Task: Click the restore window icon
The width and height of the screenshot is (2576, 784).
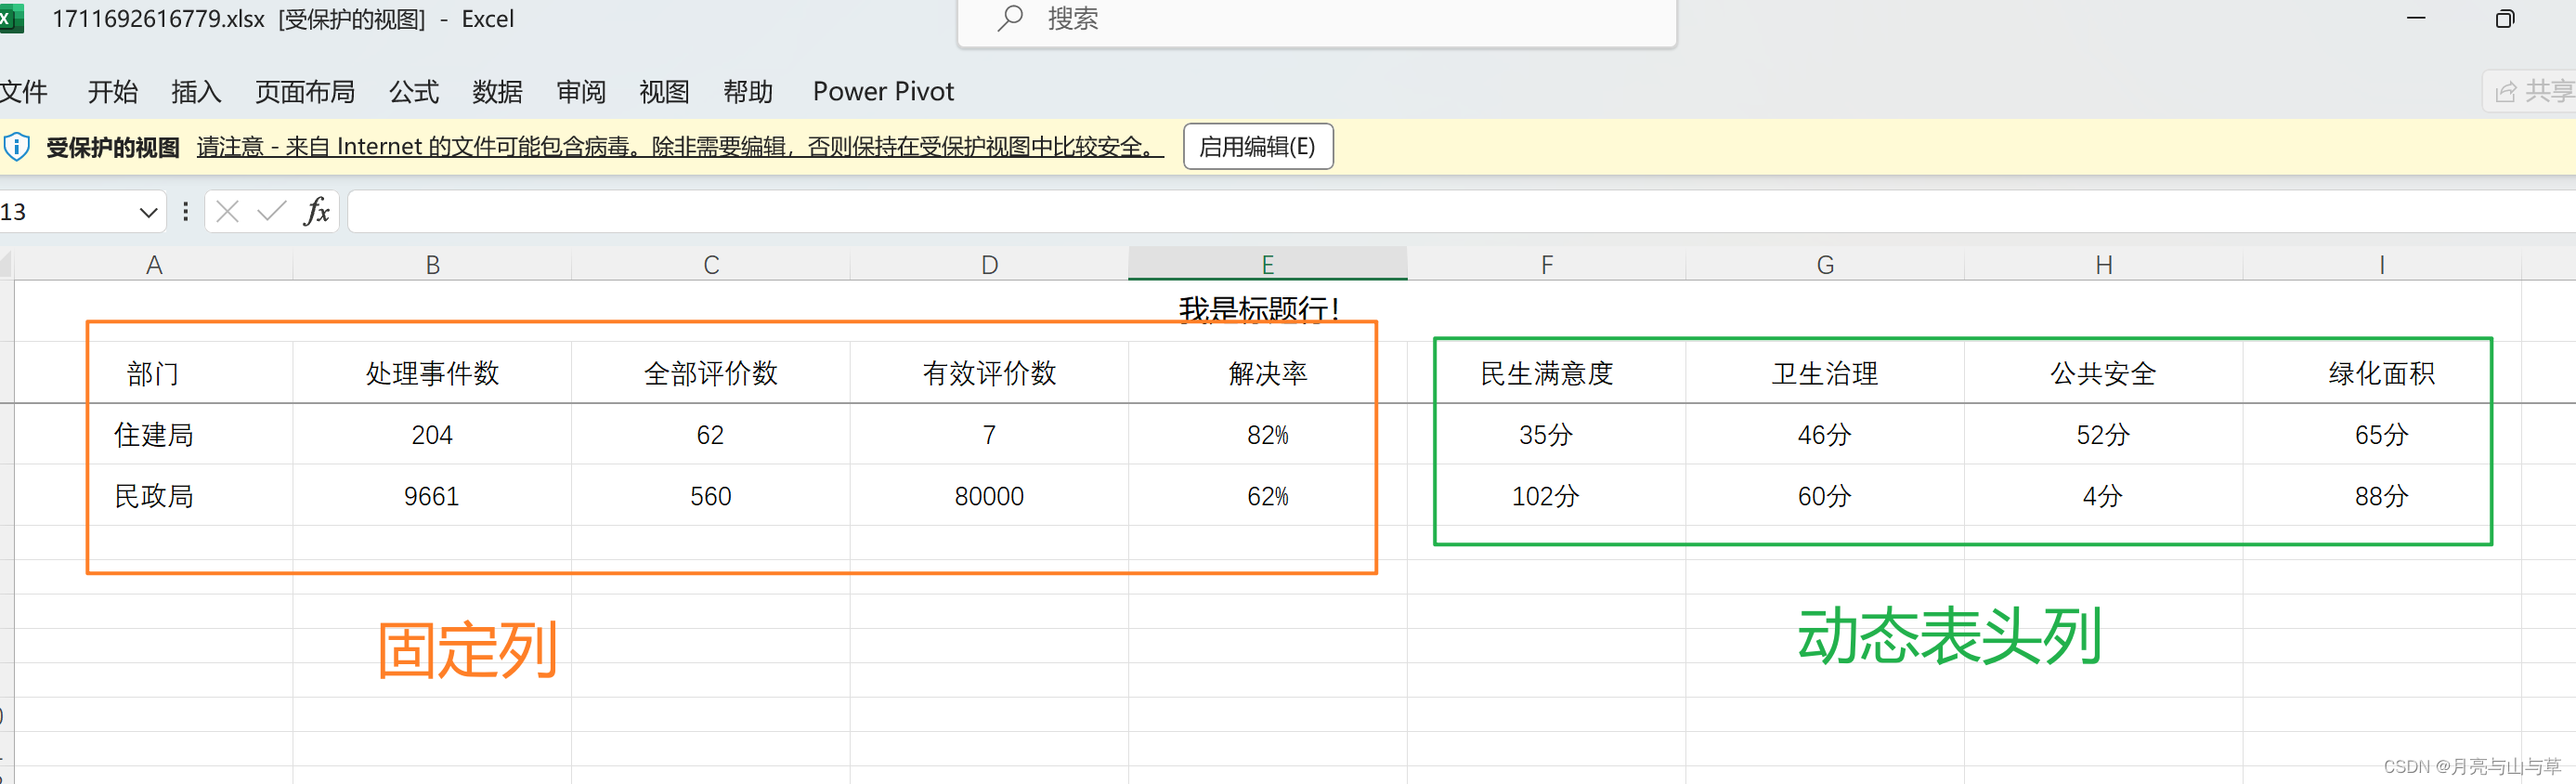Action: pyautogui.click(x=2505, y=18)
